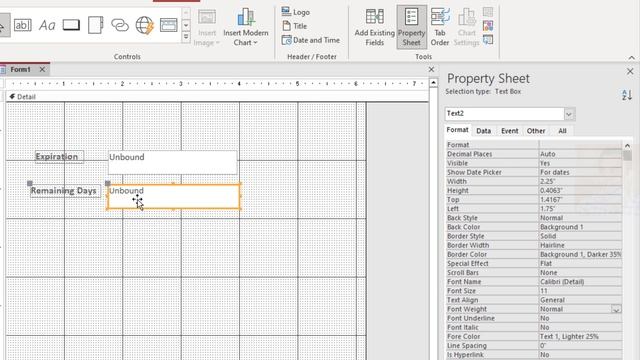Click the Chart Settings button

pyautogui.click(x=466, y=28)
